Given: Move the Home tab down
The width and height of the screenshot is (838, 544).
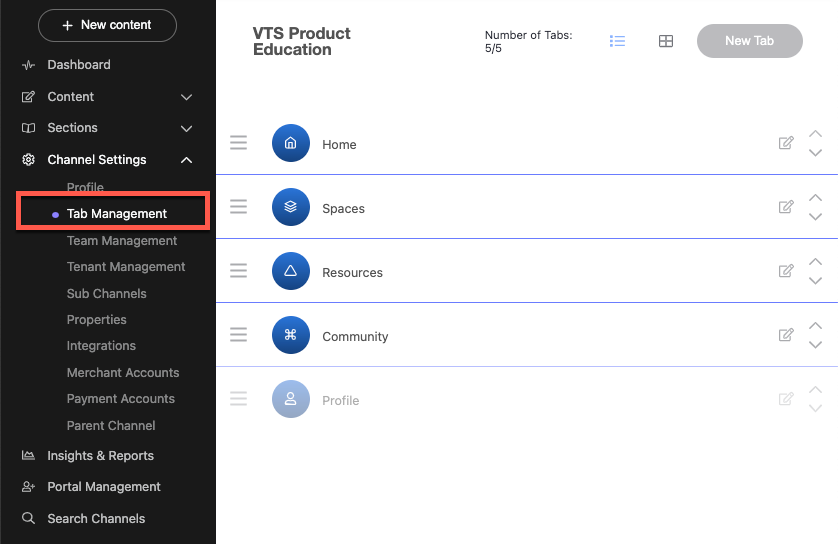Looking at the screenshot, I should pos(815,153).
